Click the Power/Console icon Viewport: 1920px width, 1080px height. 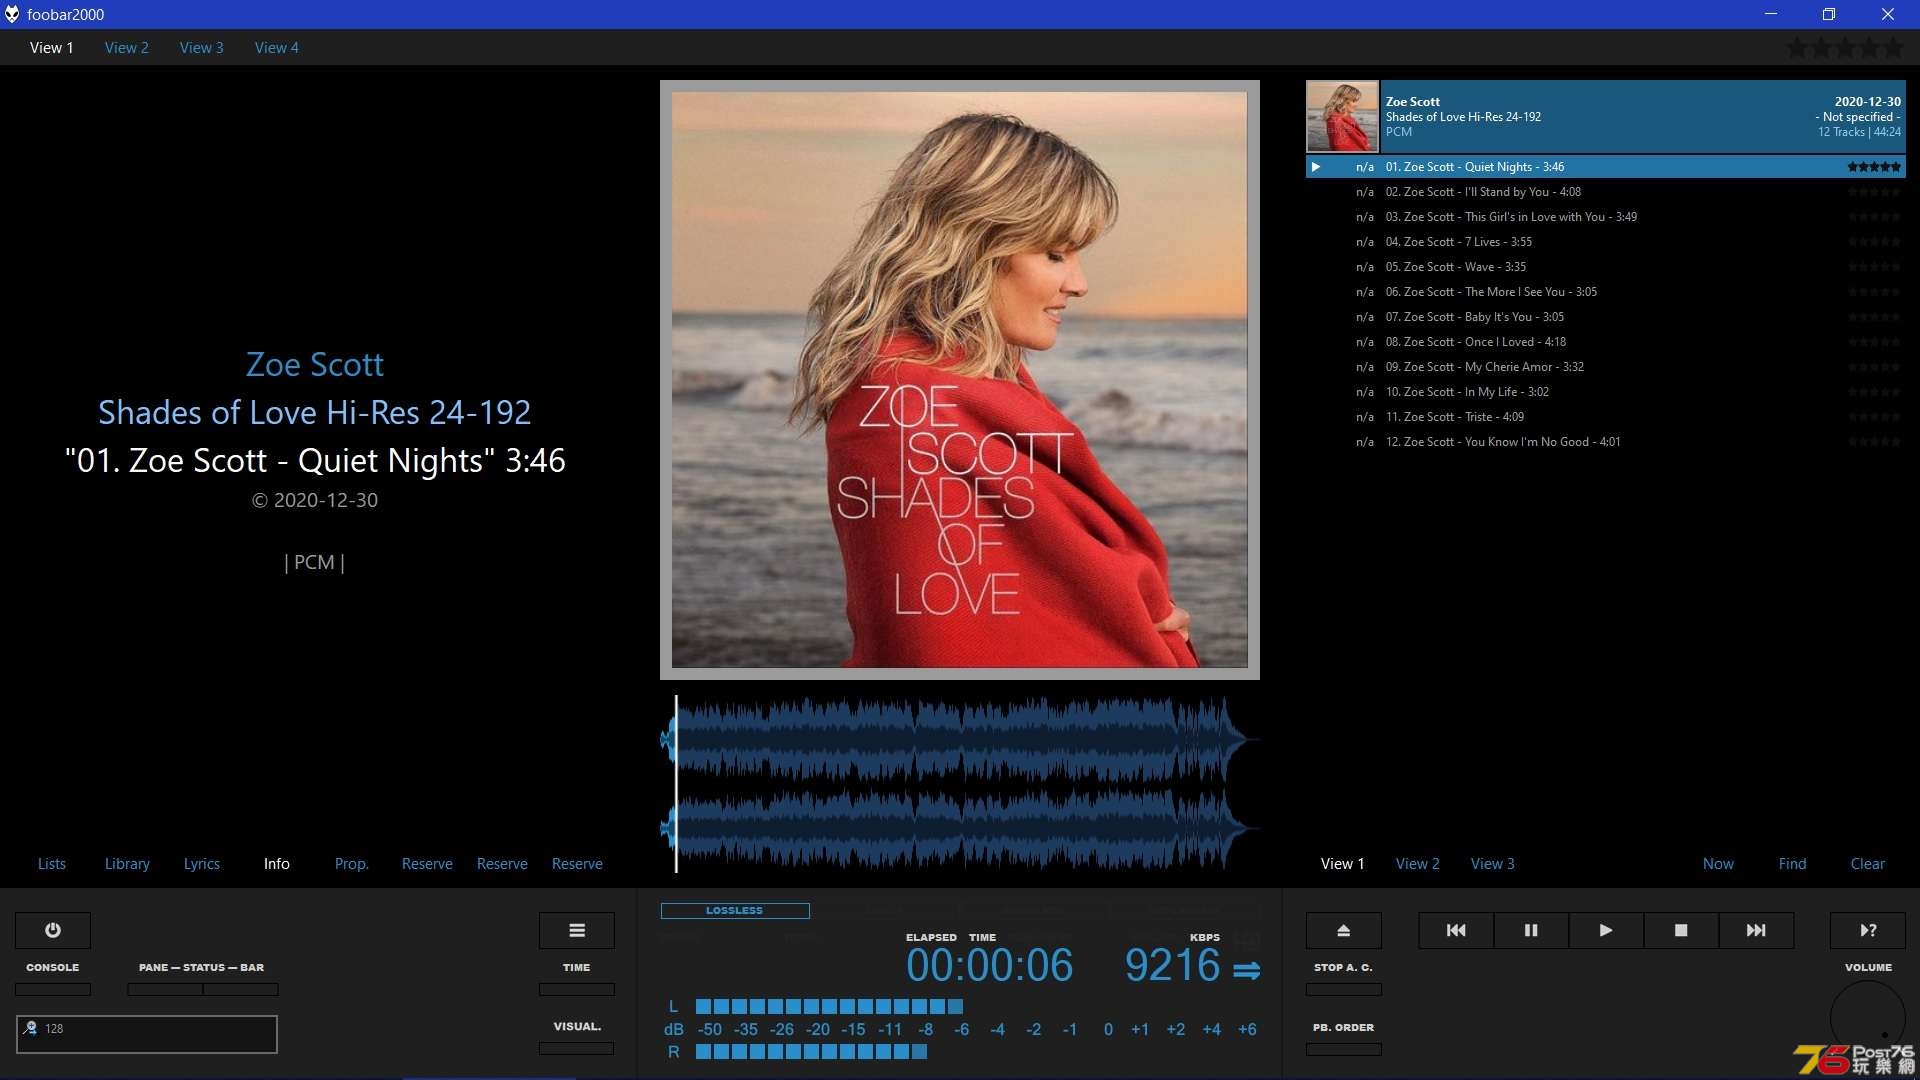[53, 930]
